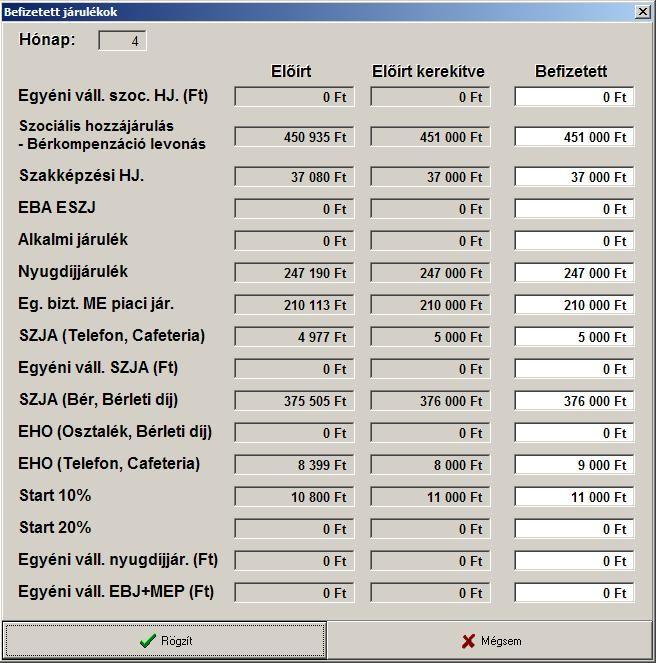The height and width of the screenshot is (663, 656).
Task: Click Előírt value 4 977 Ft
Action: 294,337
